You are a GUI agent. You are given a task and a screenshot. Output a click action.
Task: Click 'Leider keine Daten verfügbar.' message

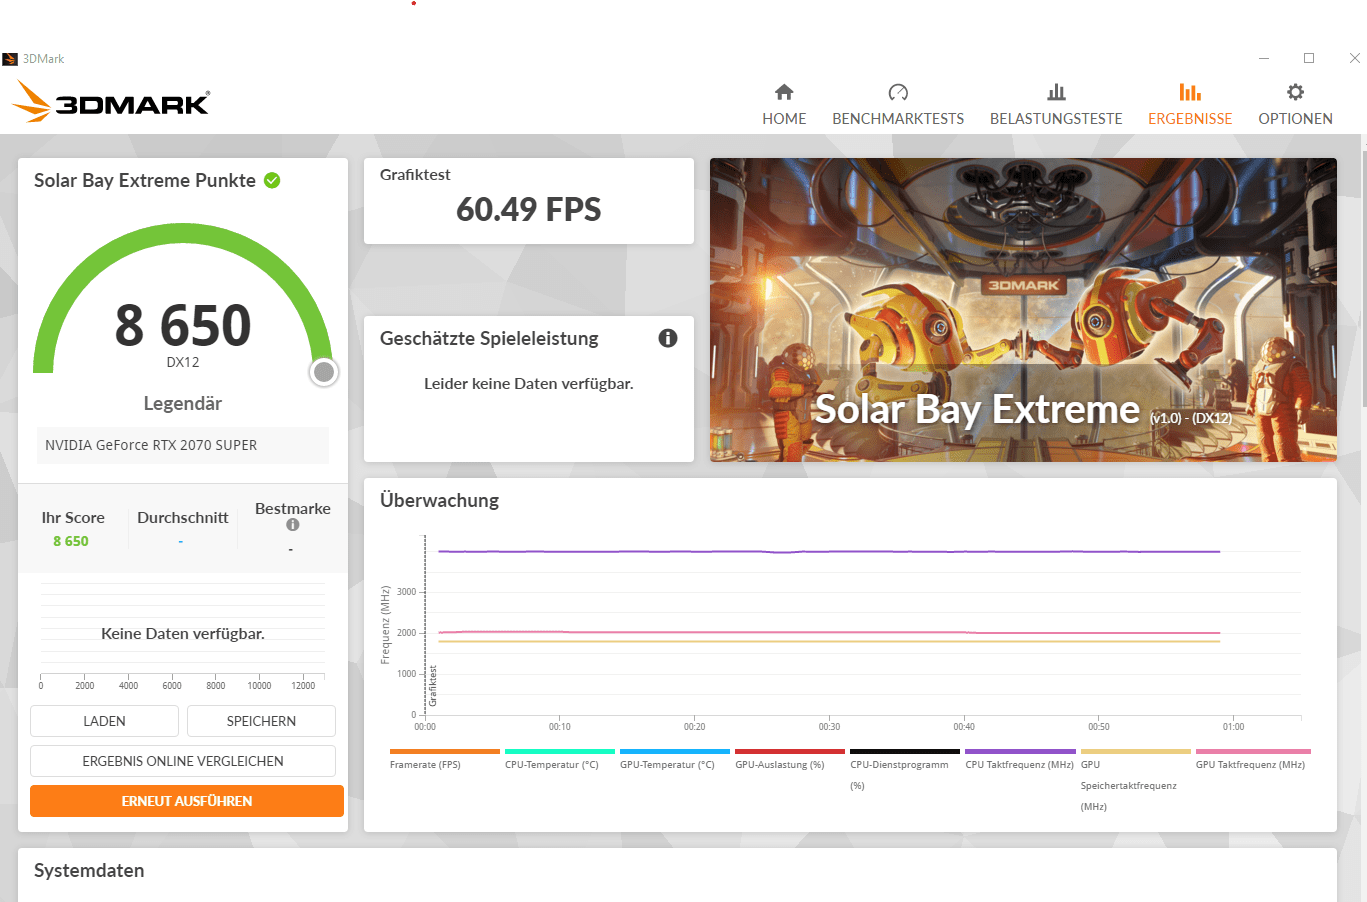click(x=529, y=384)
